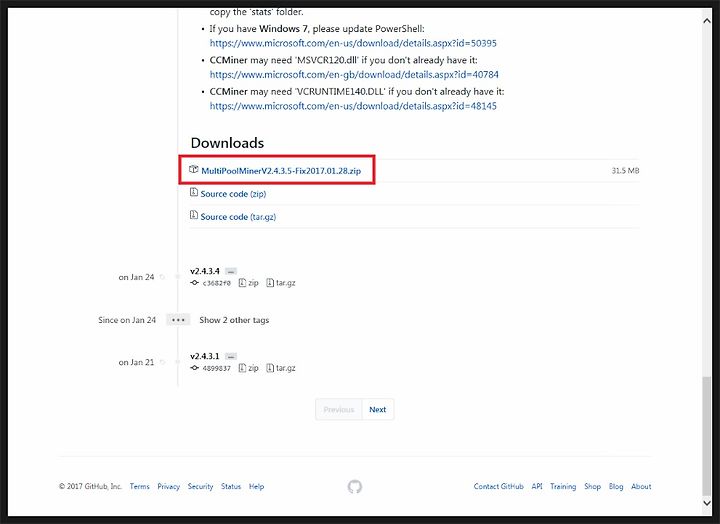Download tar.gz for v2.4.3.1
720x524 pixels.
click(281, 368)
